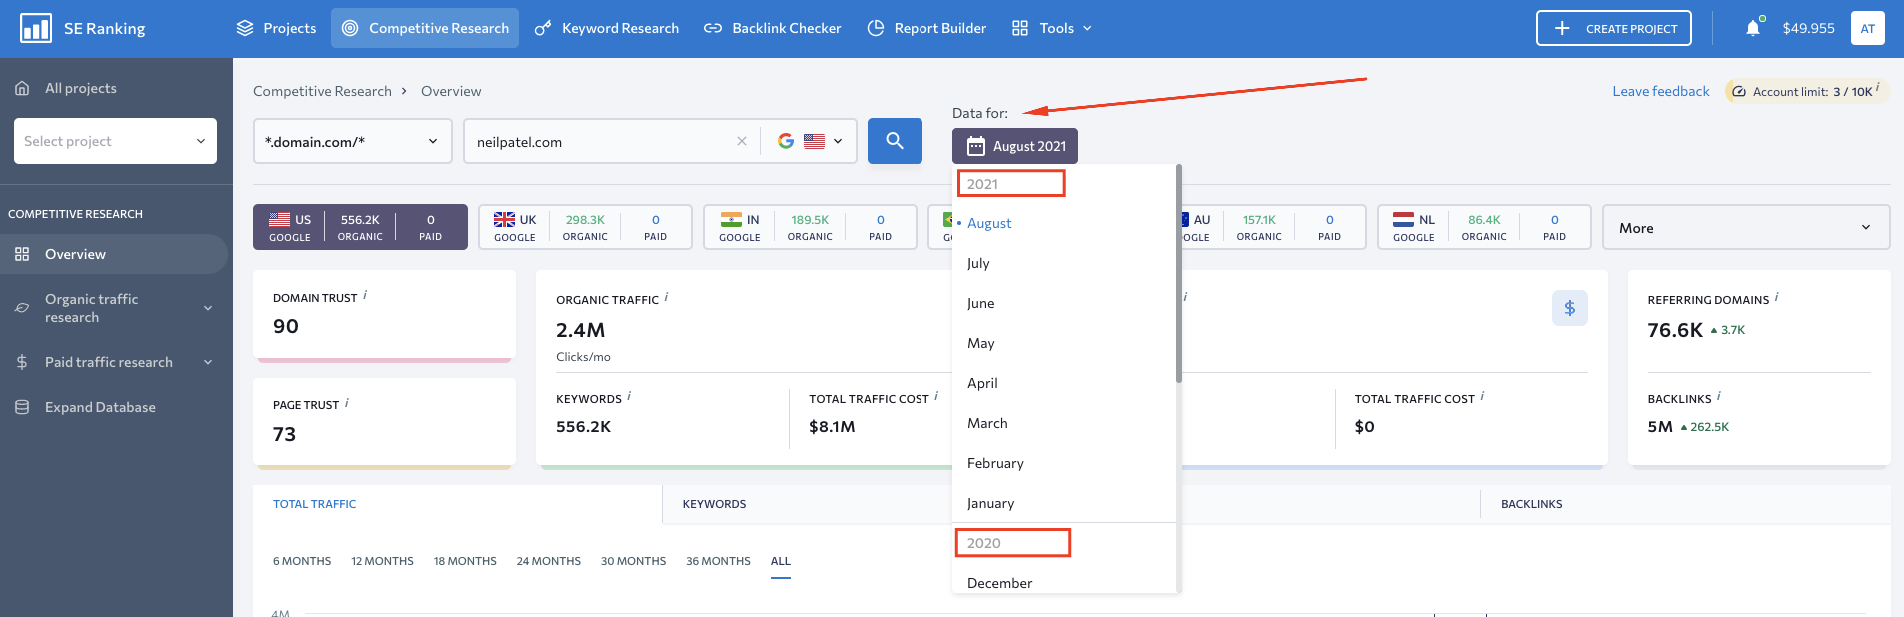Click the Keywords info icon
The image size is (1904, 617).
coord(629,397)
